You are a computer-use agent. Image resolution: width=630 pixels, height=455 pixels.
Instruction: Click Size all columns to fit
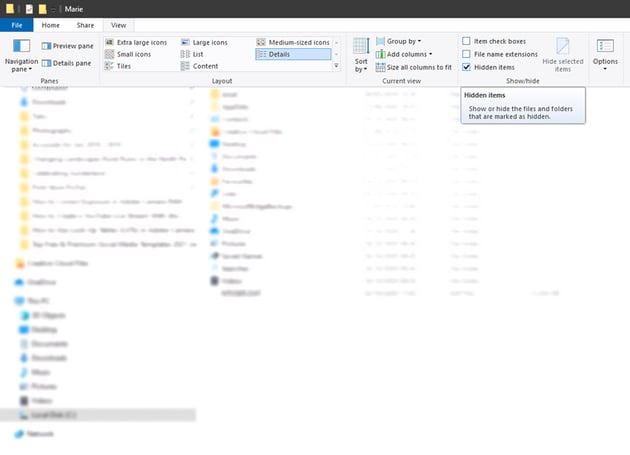[413, 68]
